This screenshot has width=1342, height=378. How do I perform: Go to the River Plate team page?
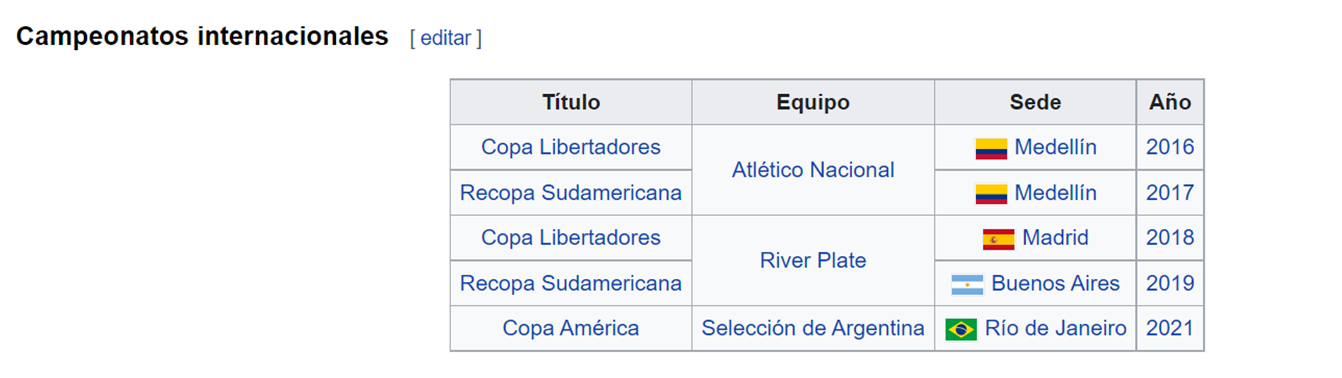(813, 261)
